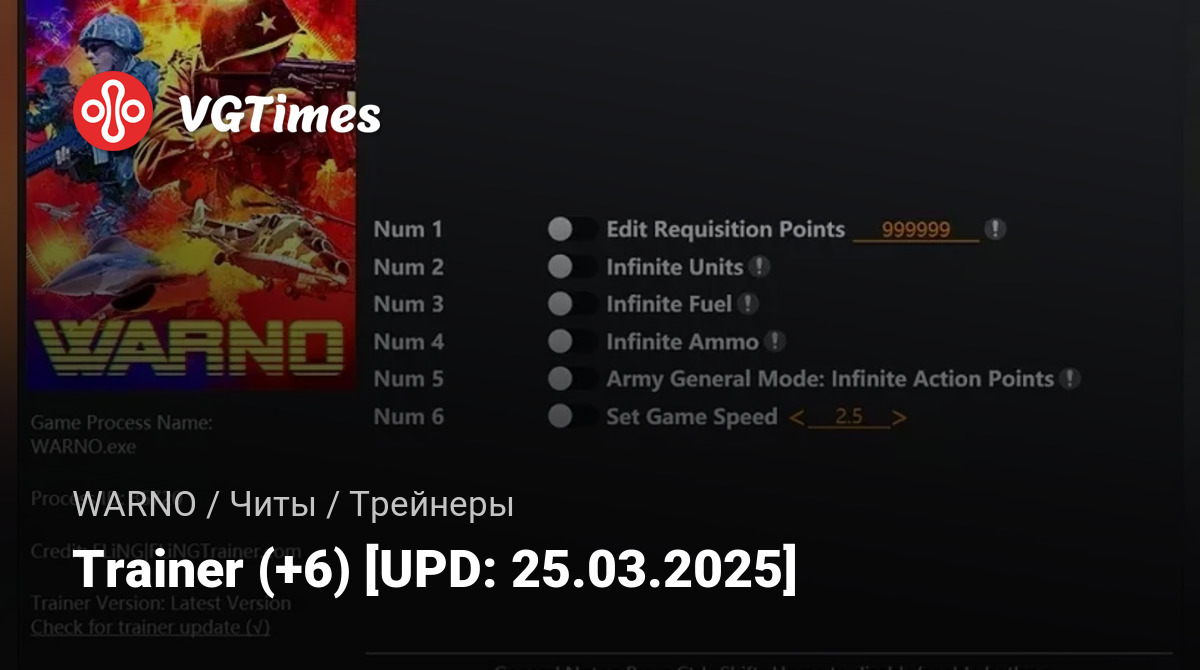Click the info icon next to Infinite Ammo
Viewport: 1200px width, 670px height.
click(x=775, y=342)
